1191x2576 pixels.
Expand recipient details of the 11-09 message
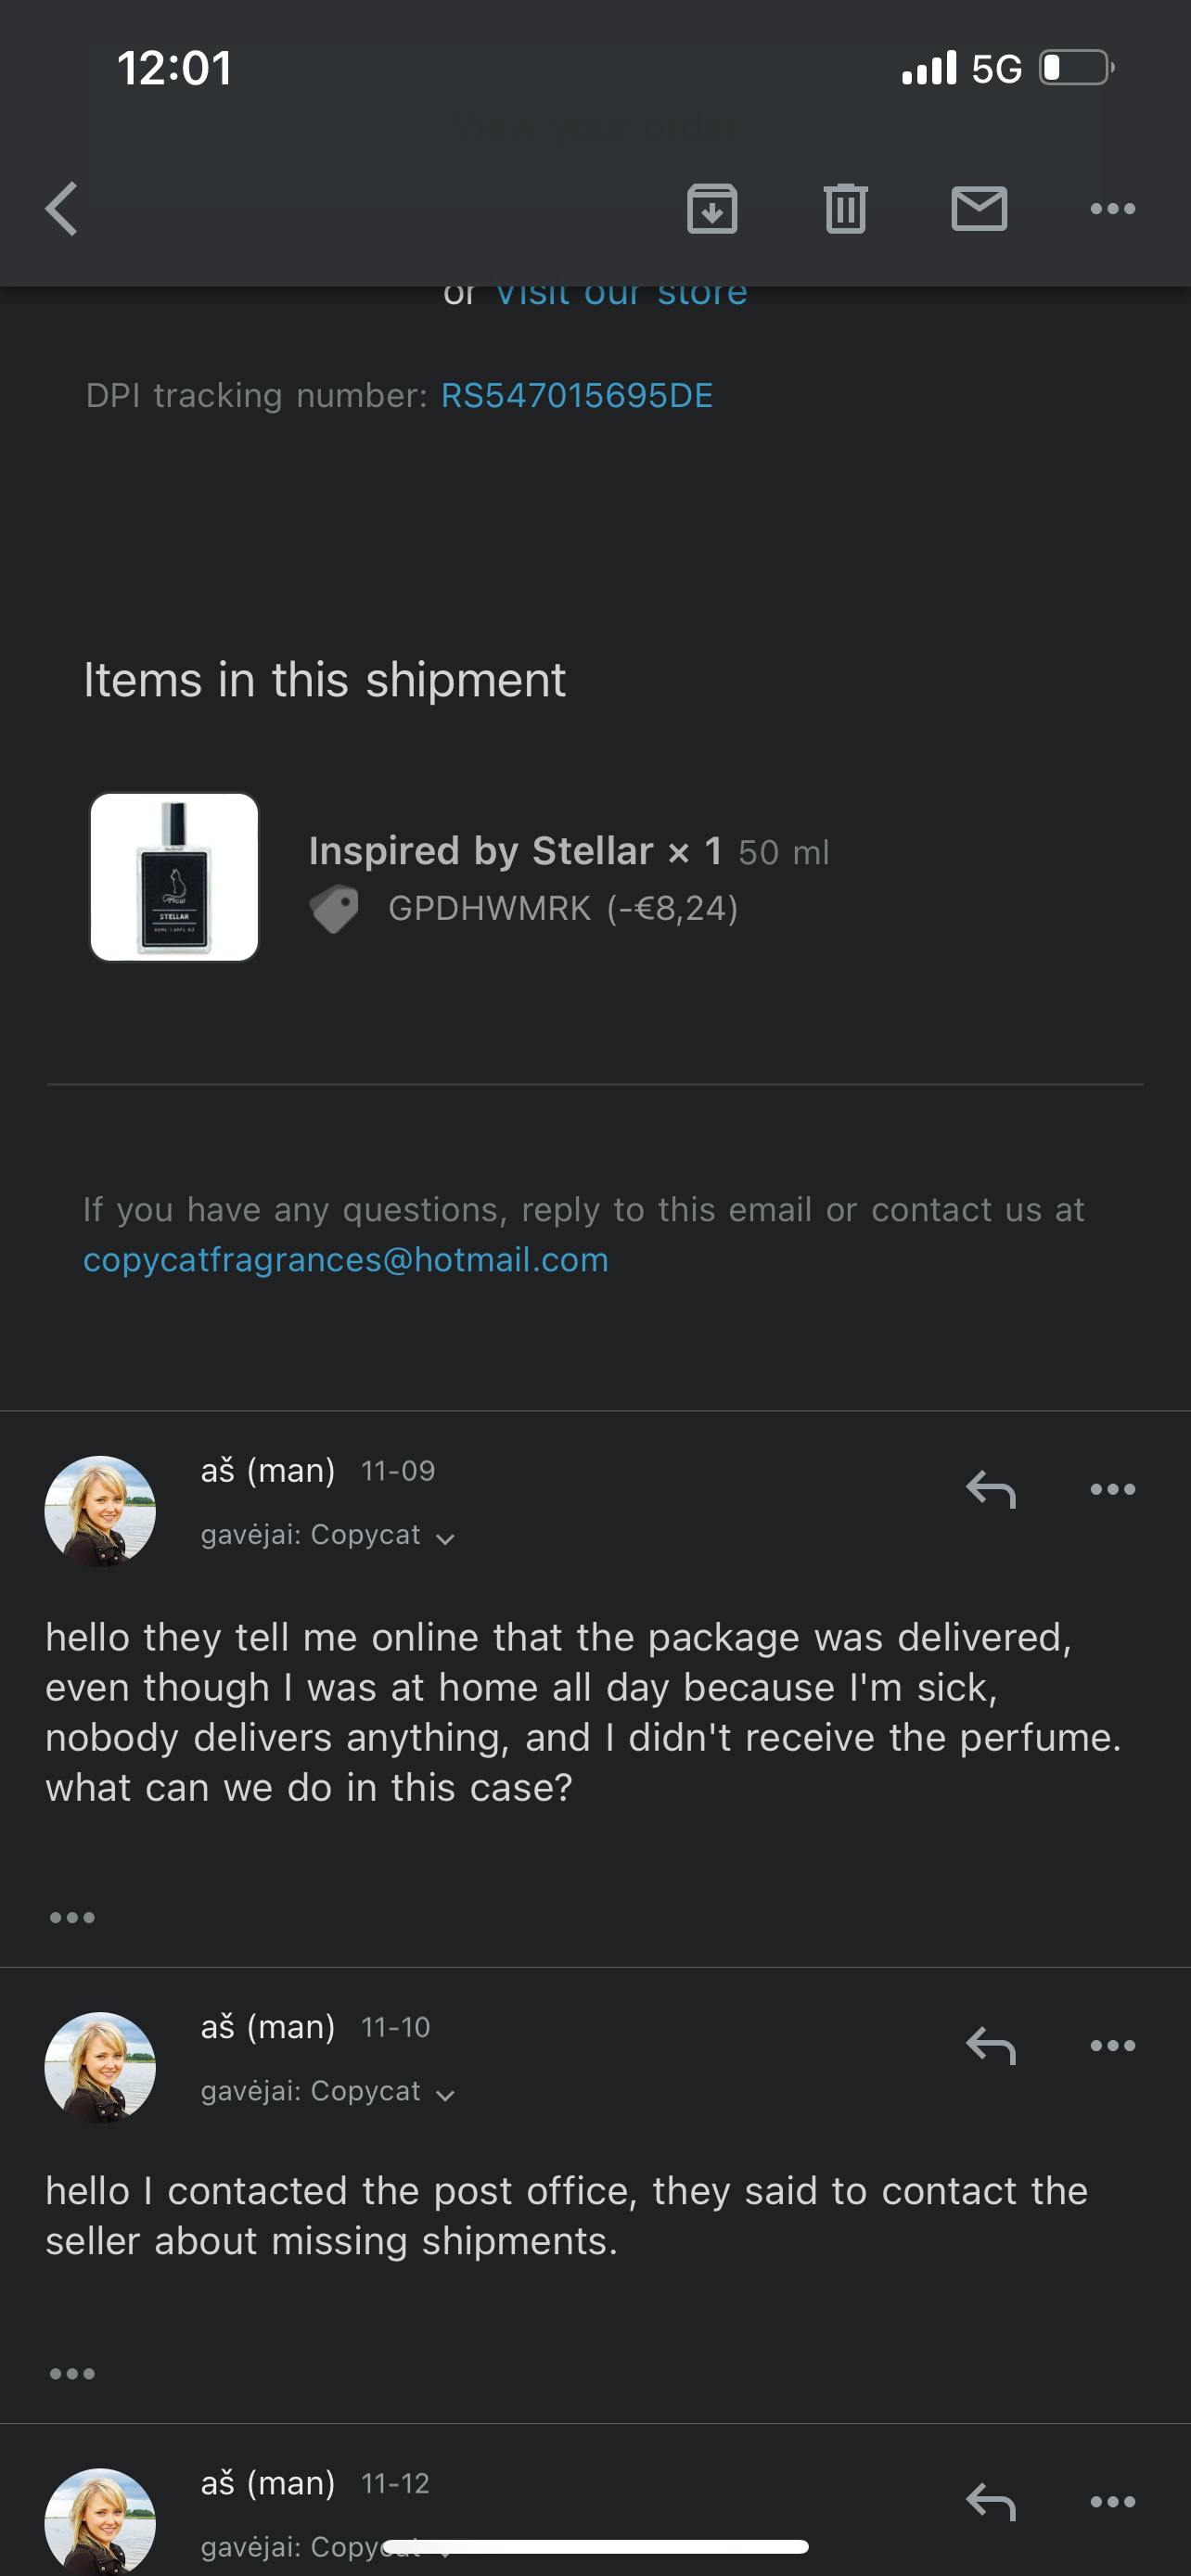coord(445,1538)
